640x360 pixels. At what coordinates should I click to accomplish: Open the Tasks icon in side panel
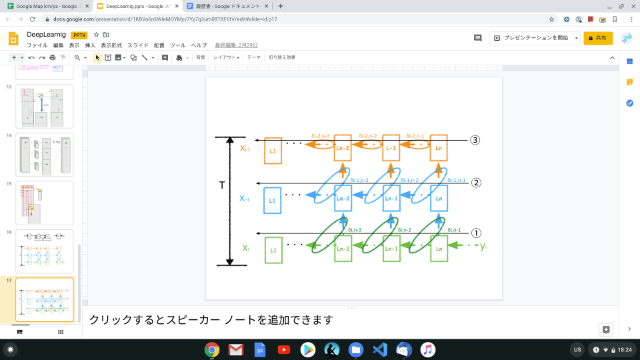point(630,103)
